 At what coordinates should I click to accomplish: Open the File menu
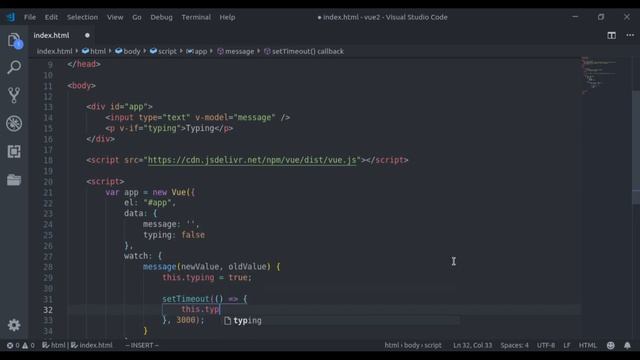(30, 17)
